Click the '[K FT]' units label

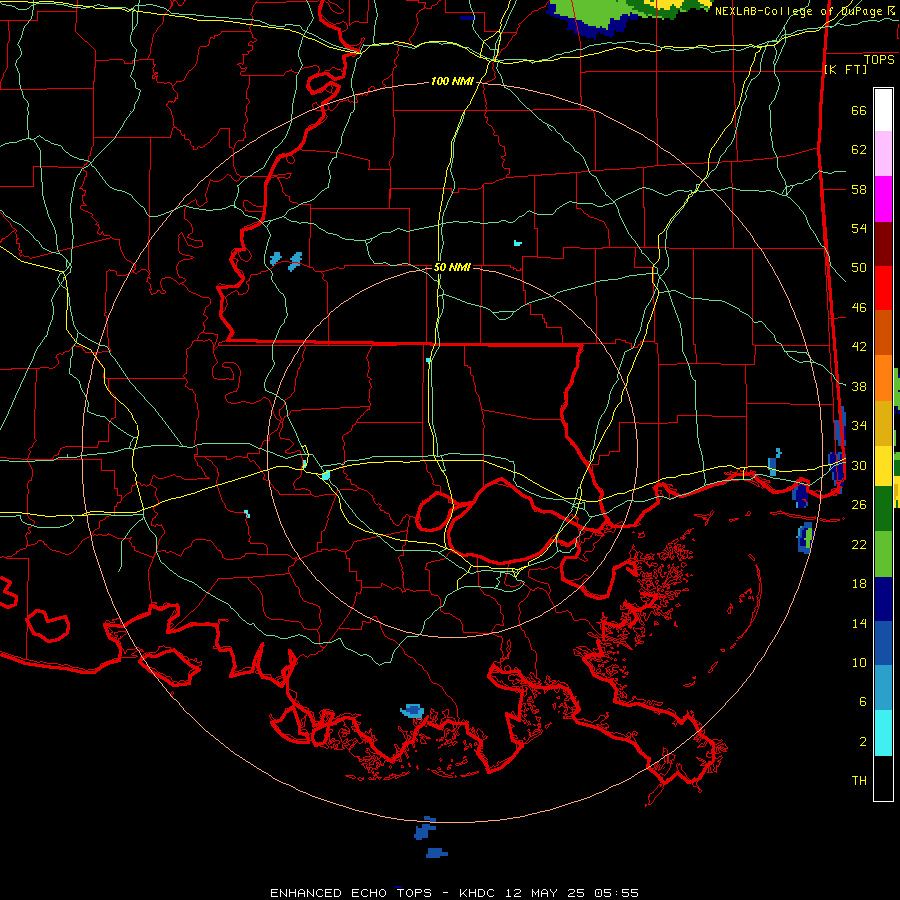845,69
